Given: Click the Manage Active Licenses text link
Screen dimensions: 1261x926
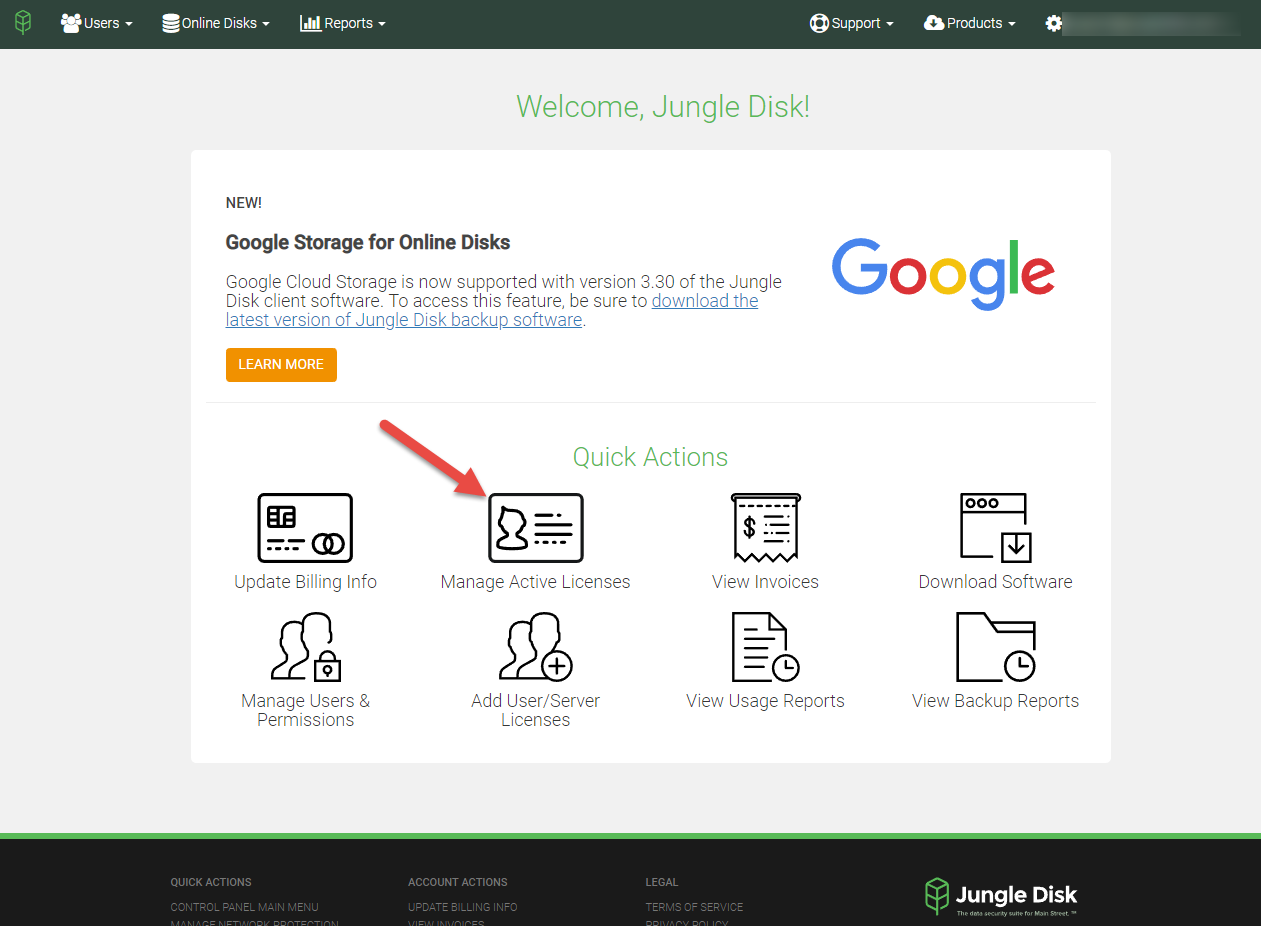Looking at the screenshot, I should coord(535,582).
